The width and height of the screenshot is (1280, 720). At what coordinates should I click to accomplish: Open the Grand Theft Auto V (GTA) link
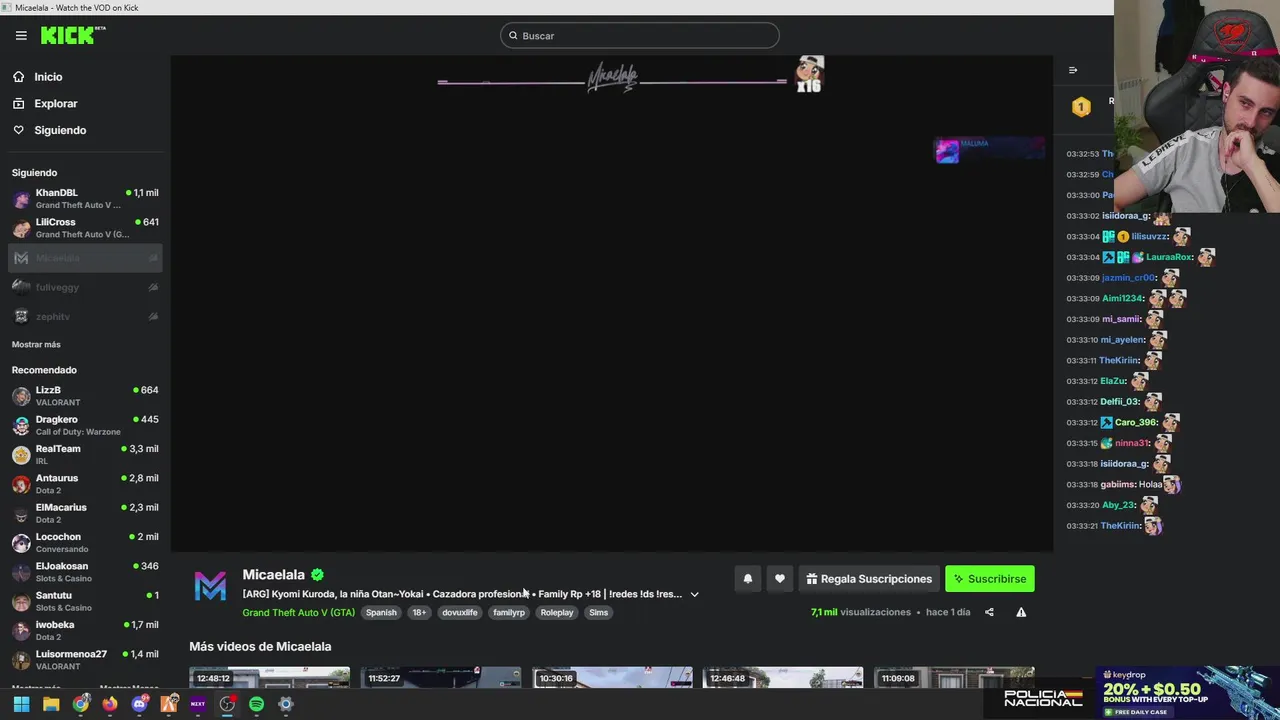298,612
